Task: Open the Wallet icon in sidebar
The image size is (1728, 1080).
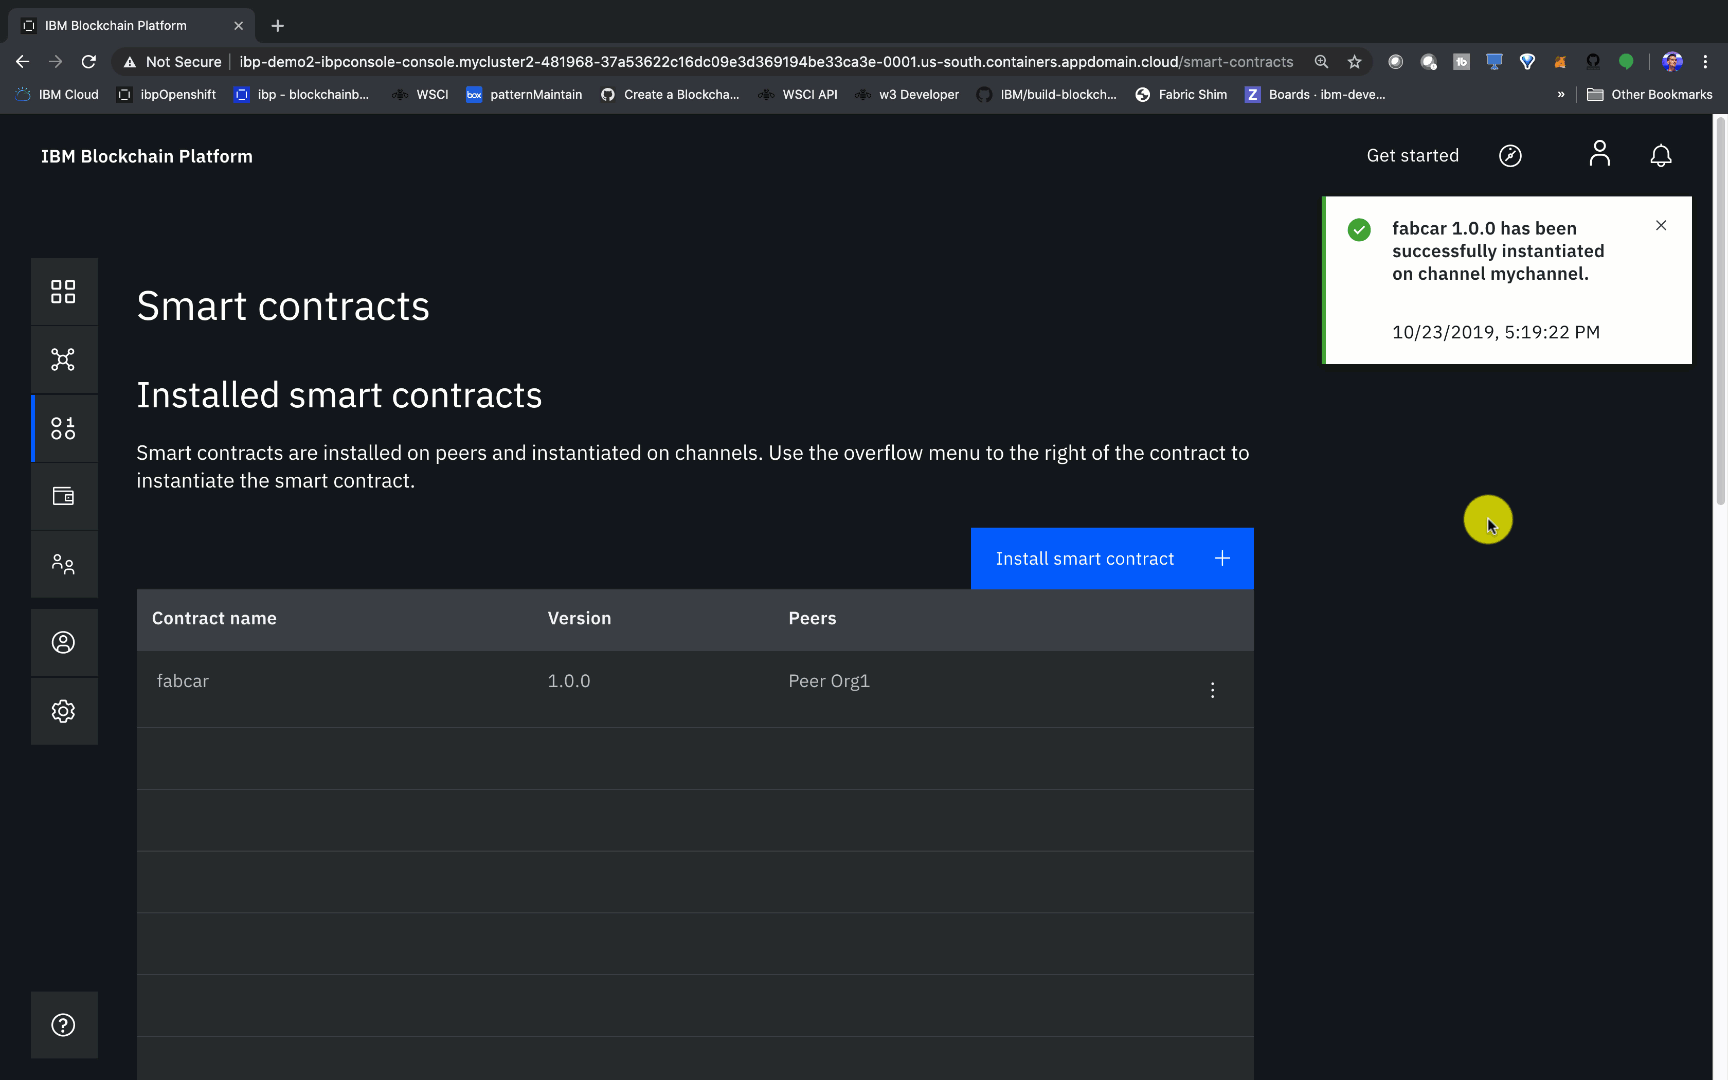Action: pos(63,496)
